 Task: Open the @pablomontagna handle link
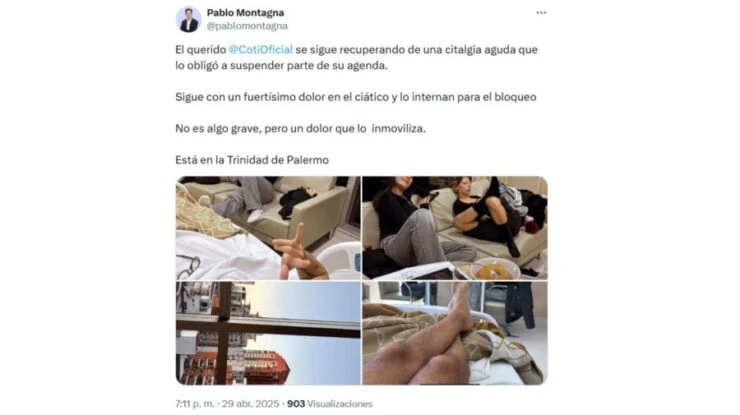tap(247, 26)
